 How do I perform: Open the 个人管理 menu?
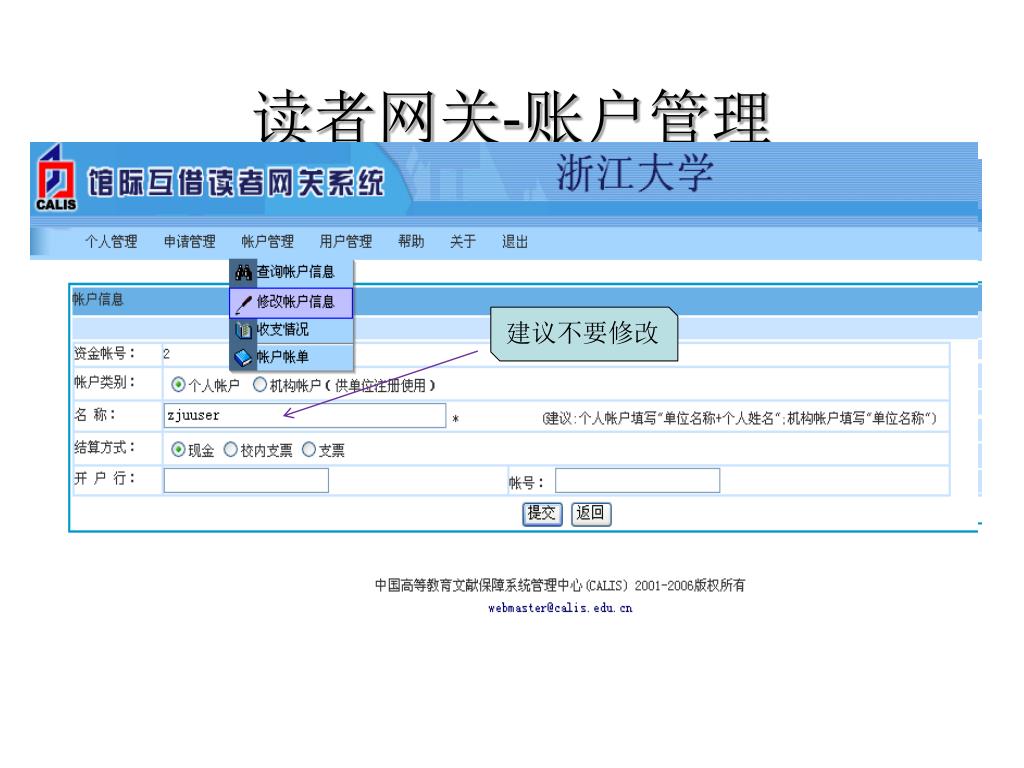tap(111, 242)
